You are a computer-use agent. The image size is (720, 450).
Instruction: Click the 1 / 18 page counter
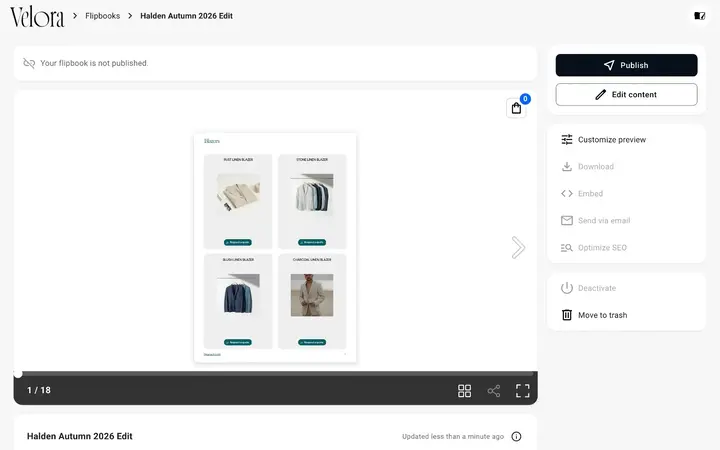point(39,390)
